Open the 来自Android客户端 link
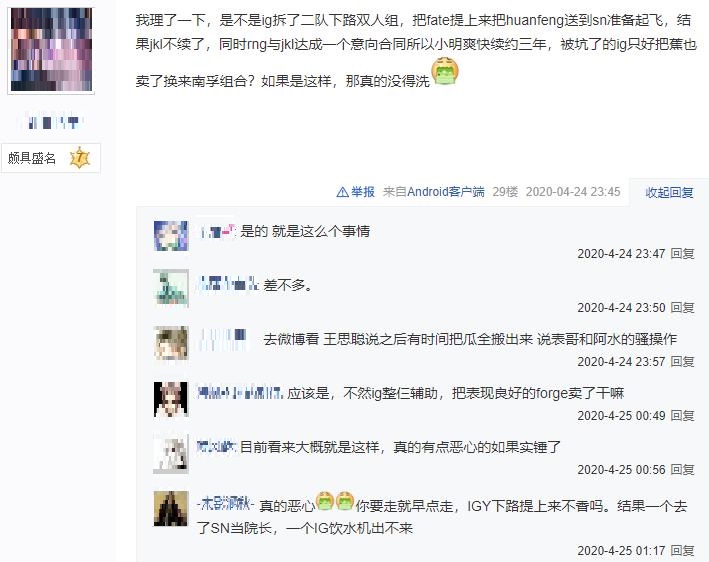This screenshot has height=562, width=709. 434,192
